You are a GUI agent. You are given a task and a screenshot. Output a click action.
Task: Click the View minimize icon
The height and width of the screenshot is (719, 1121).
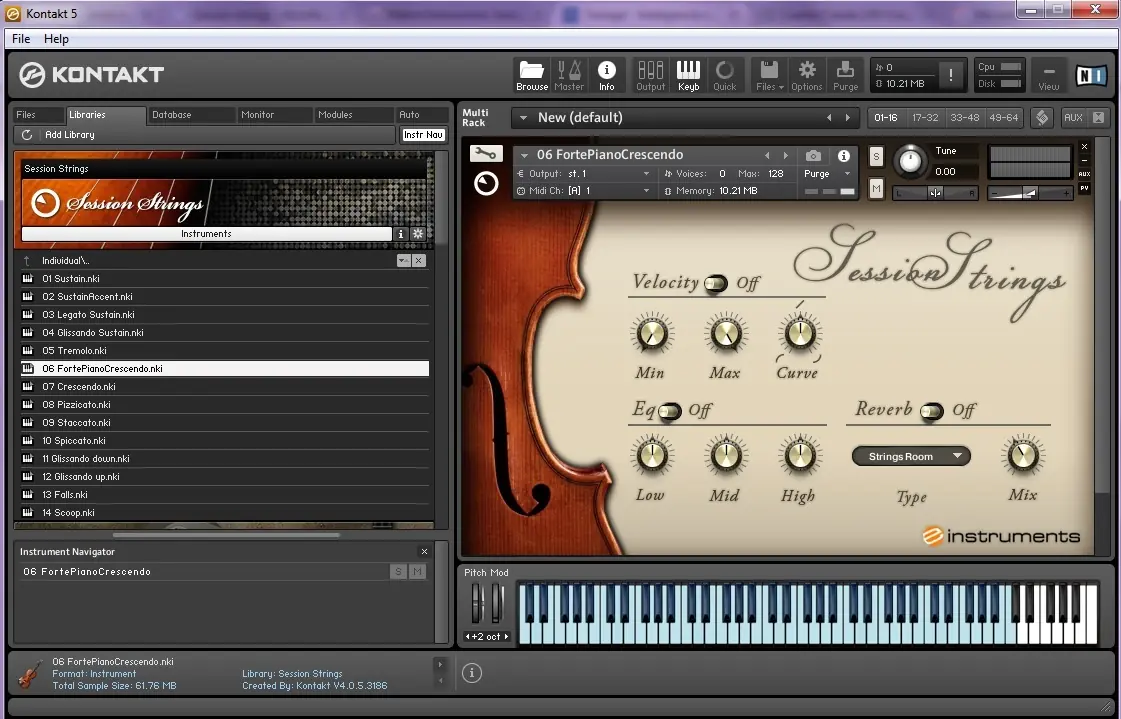point(1049,77)
